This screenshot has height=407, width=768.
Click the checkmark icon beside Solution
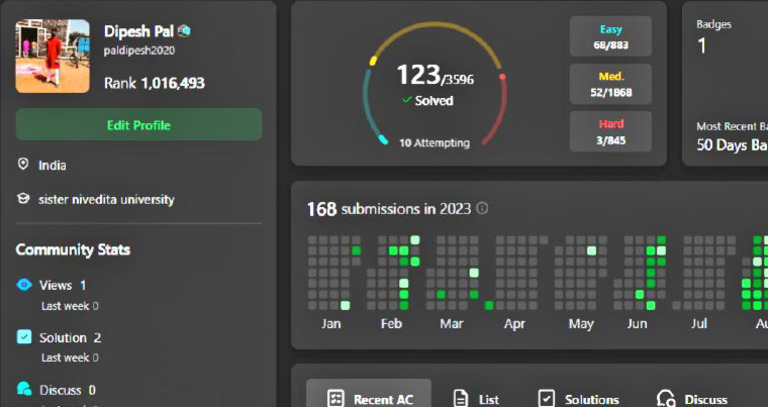click(x=24, y=337)
